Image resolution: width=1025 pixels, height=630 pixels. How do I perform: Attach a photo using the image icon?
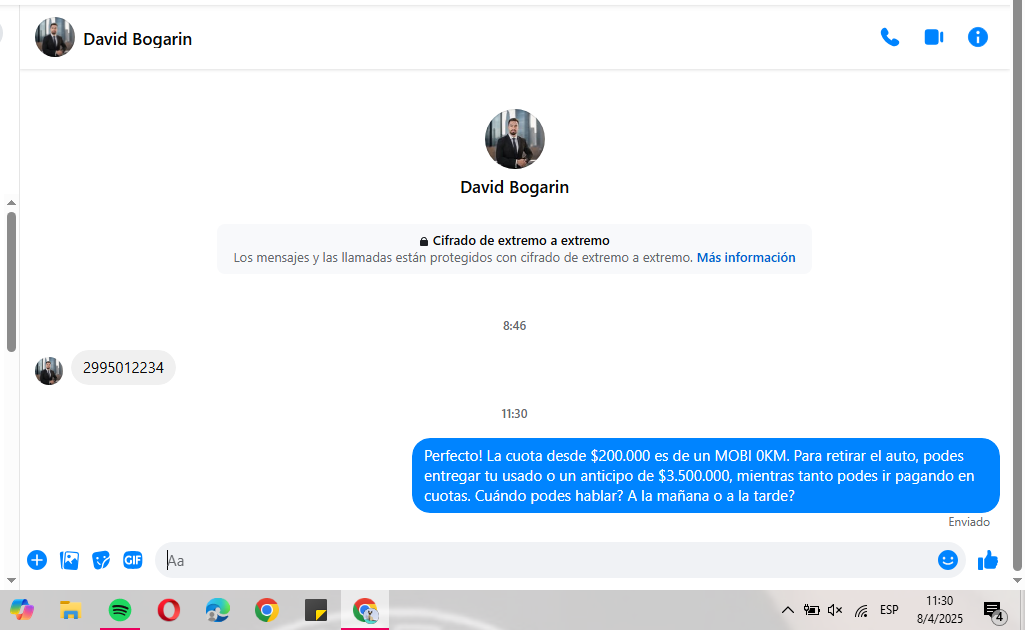coord(69,560)
